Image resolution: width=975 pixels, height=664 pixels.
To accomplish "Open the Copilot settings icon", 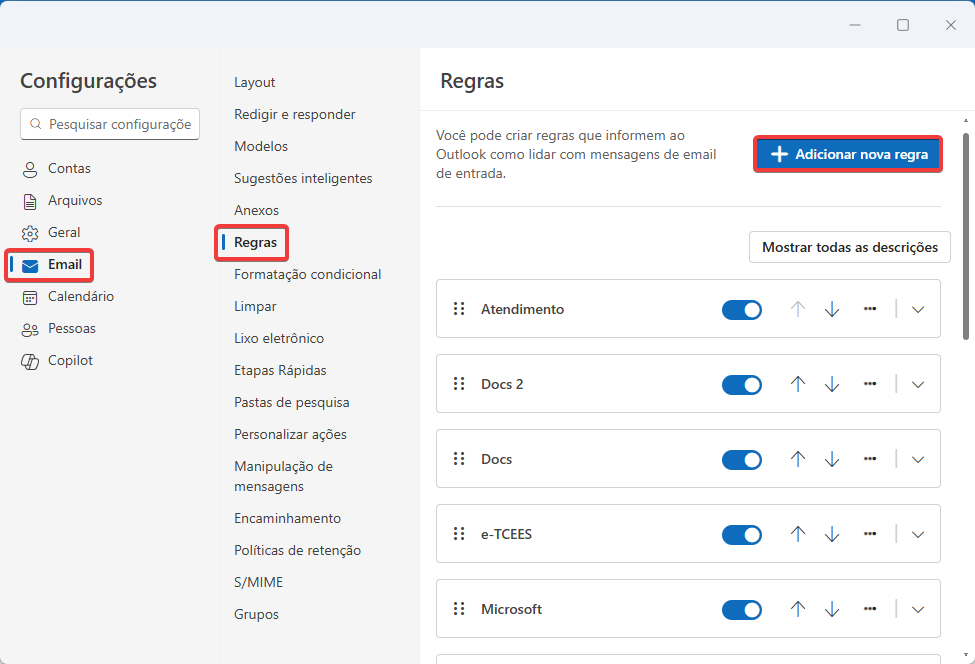I will [30, 361].
